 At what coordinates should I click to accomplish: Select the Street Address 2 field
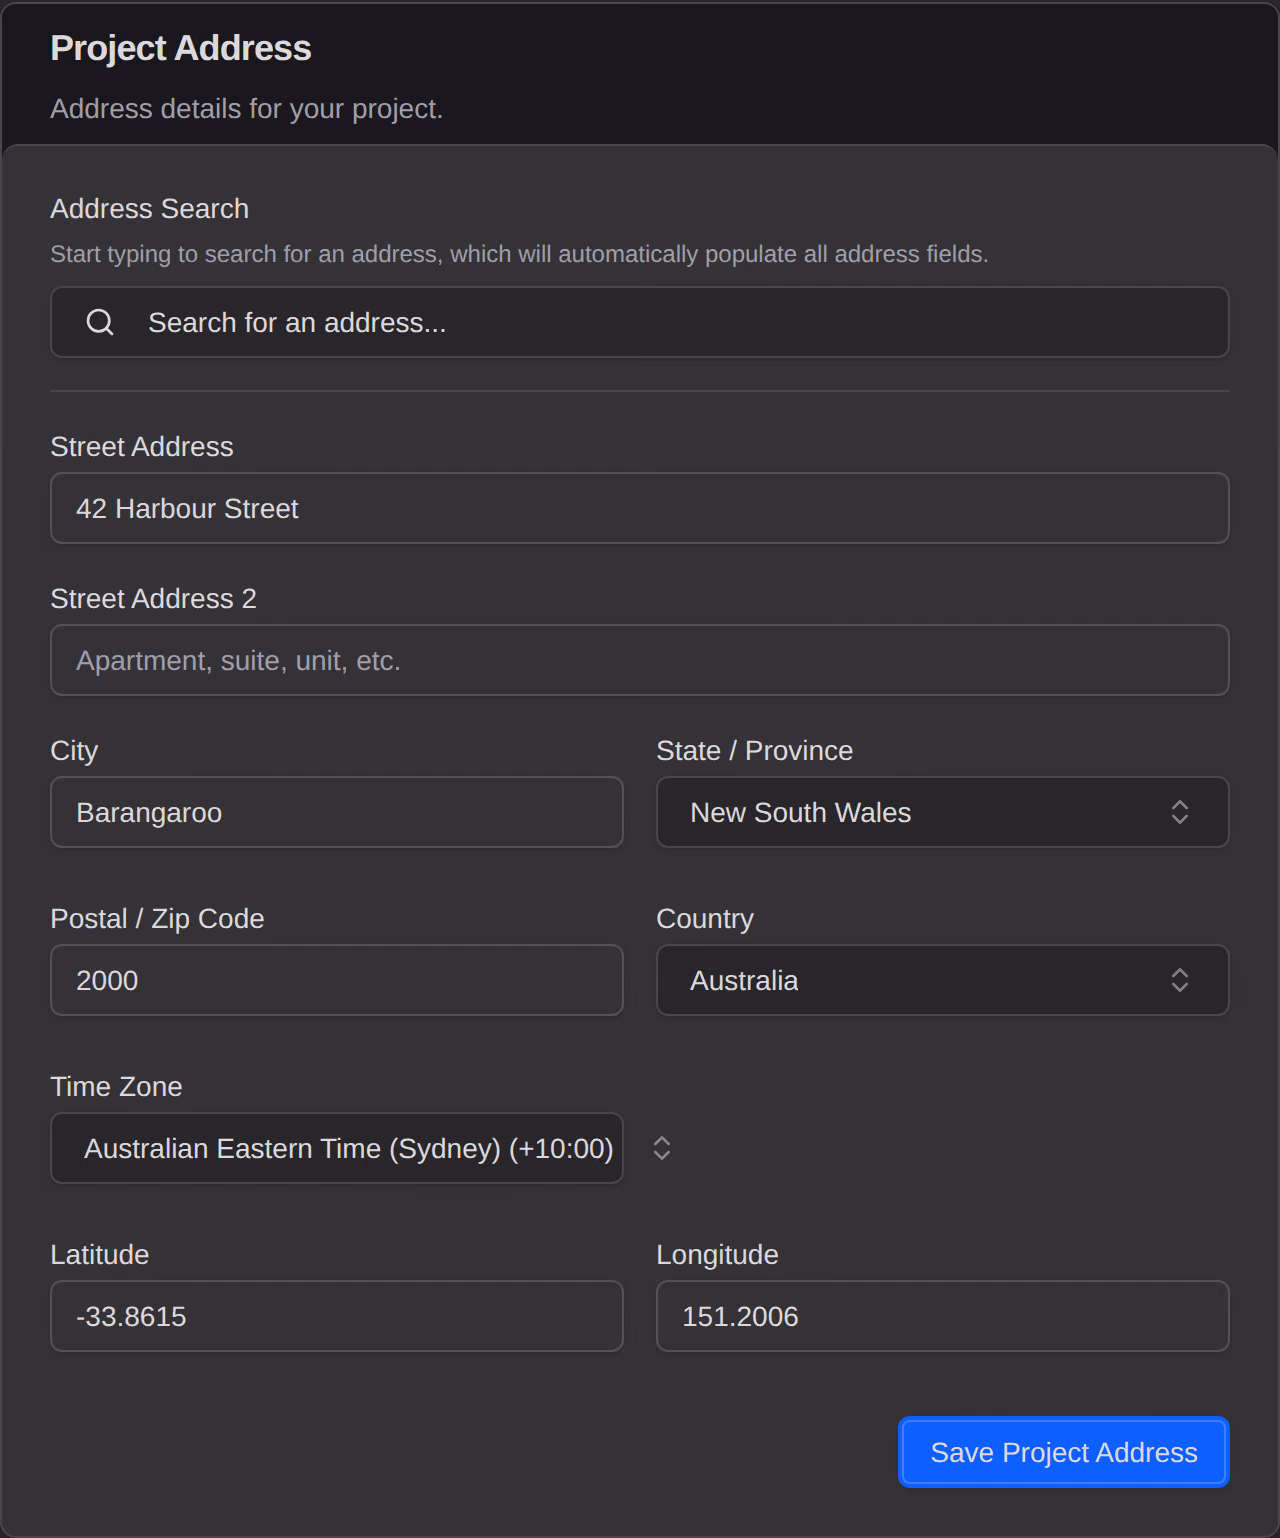[640, 660]
